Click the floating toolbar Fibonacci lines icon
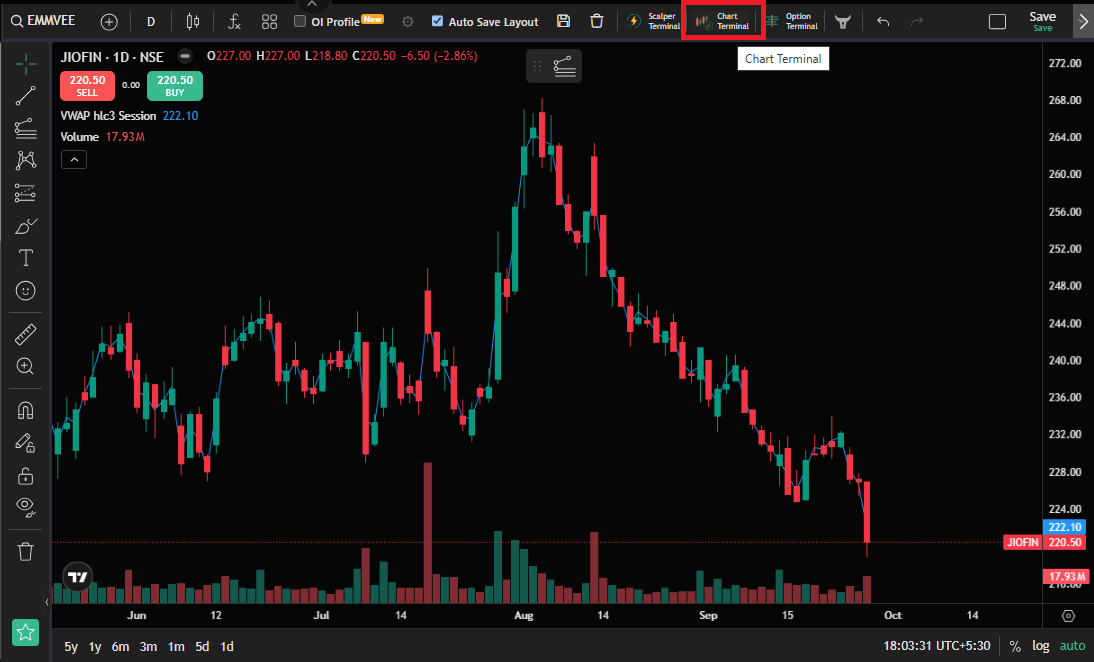This screenshot has width=1094, height=662. point(564,66)
